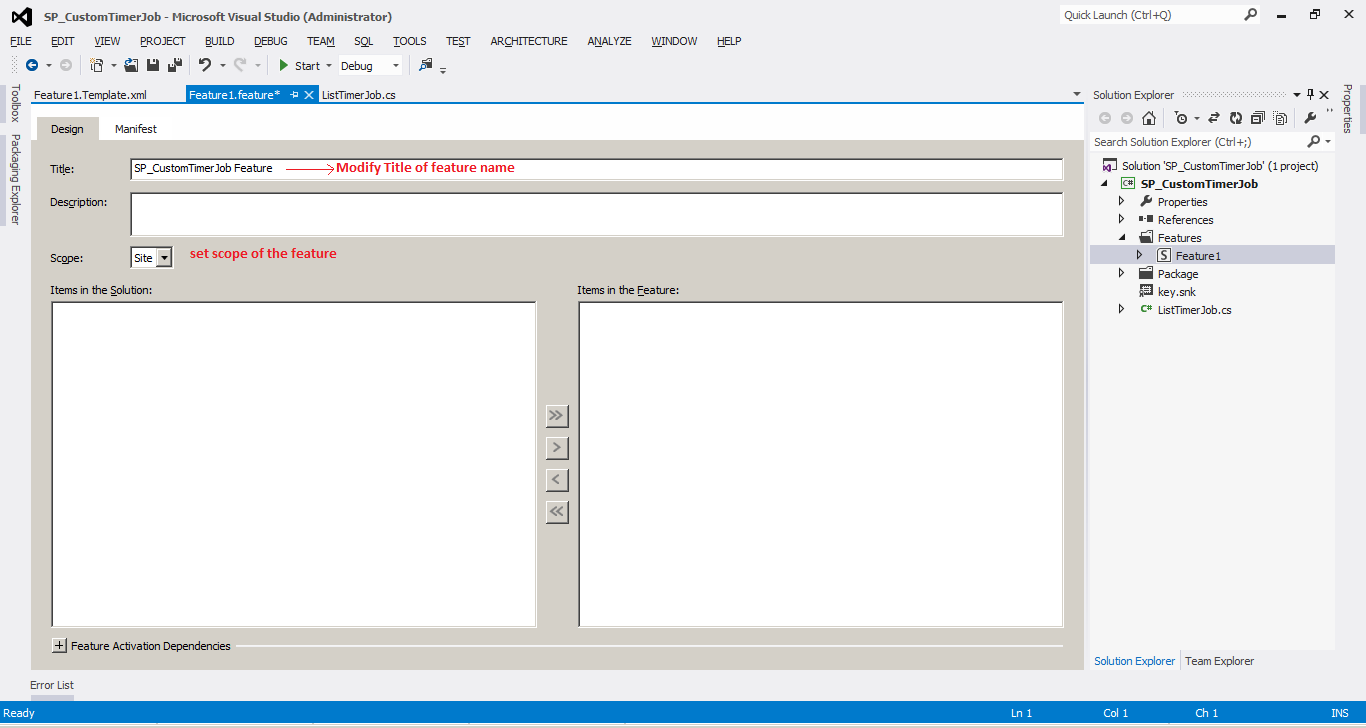Open the Solution Explorer window options dropdown
Image resolution: width=1366 pixels, height=728 pixels.
pos(1297,94)
